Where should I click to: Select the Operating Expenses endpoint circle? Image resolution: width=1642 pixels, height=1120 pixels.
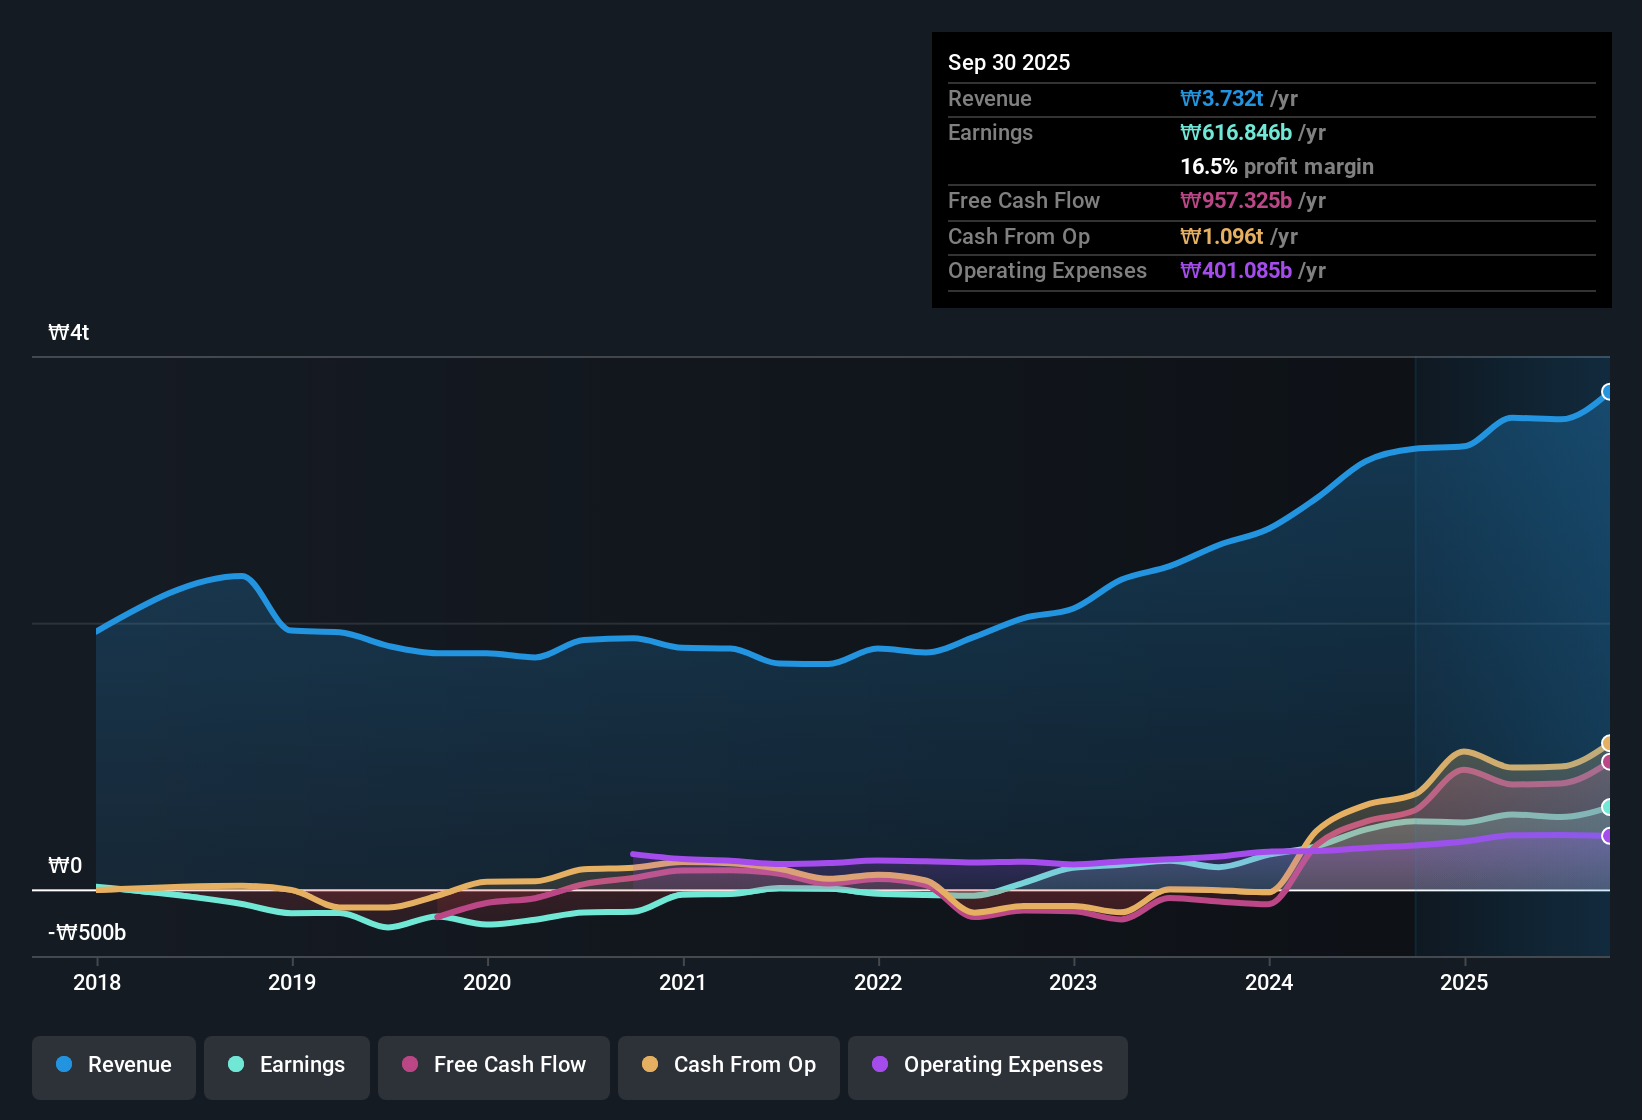click(1608, 836)
